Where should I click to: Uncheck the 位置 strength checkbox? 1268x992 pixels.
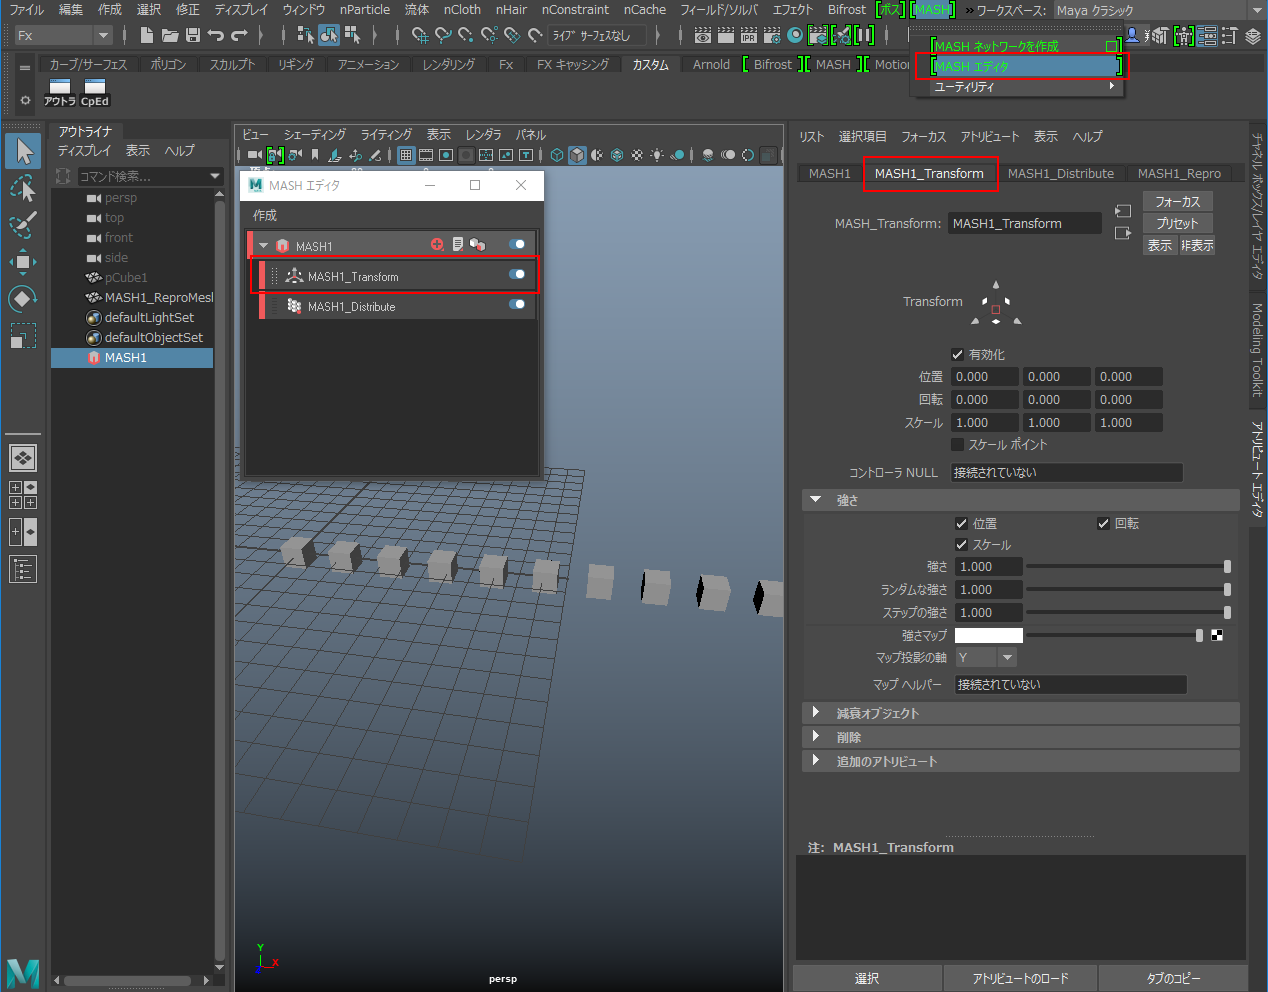[x=961, y=523]
